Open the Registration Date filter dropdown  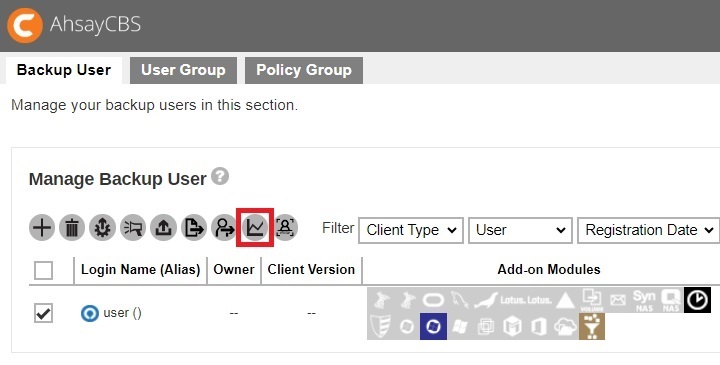(649, 230)
